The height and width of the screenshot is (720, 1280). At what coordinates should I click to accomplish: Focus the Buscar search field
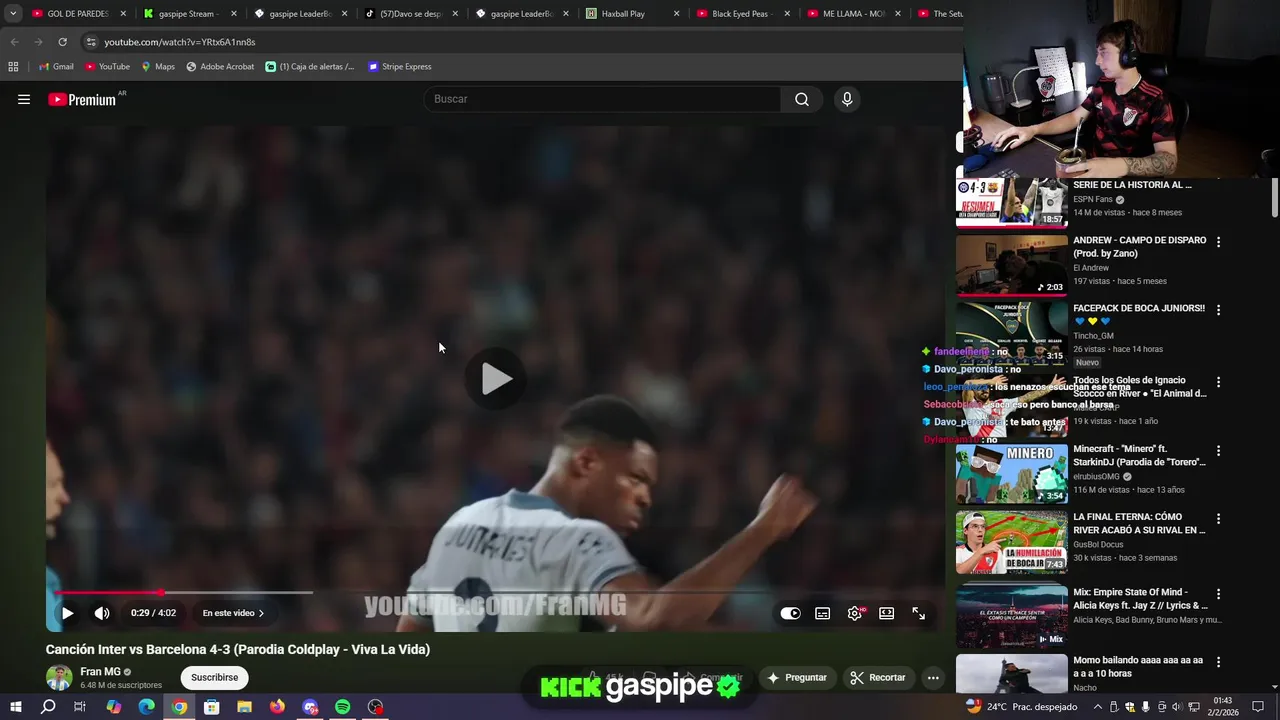coord(602,99)
